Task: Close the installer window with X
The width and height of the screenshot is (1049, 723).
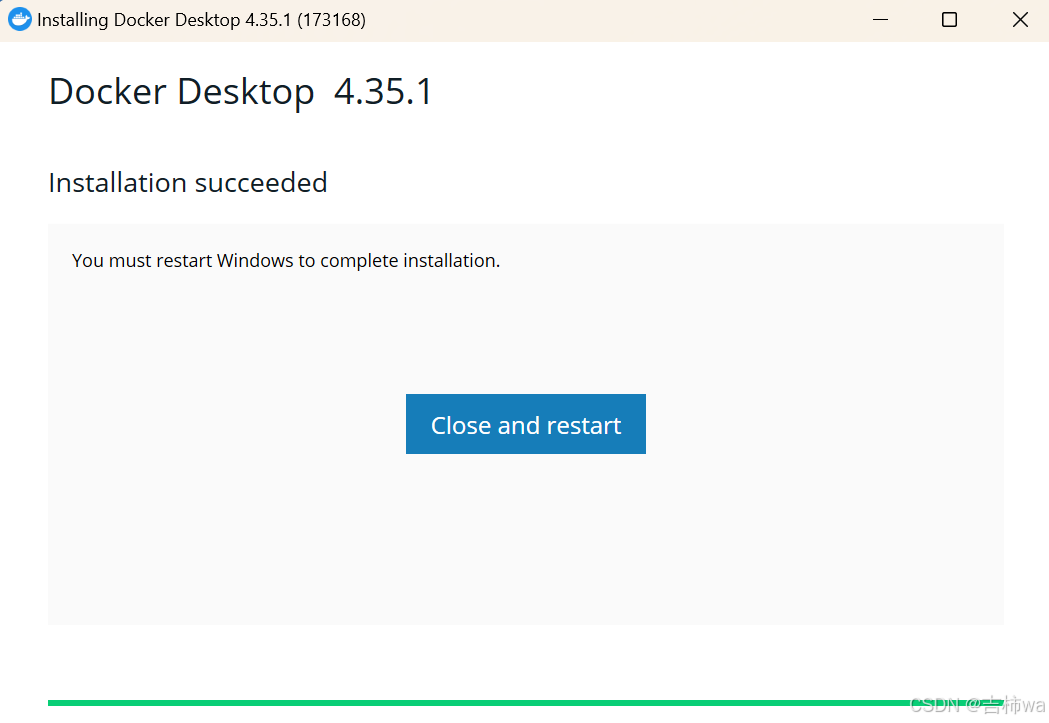Action: pos(1020,20)
